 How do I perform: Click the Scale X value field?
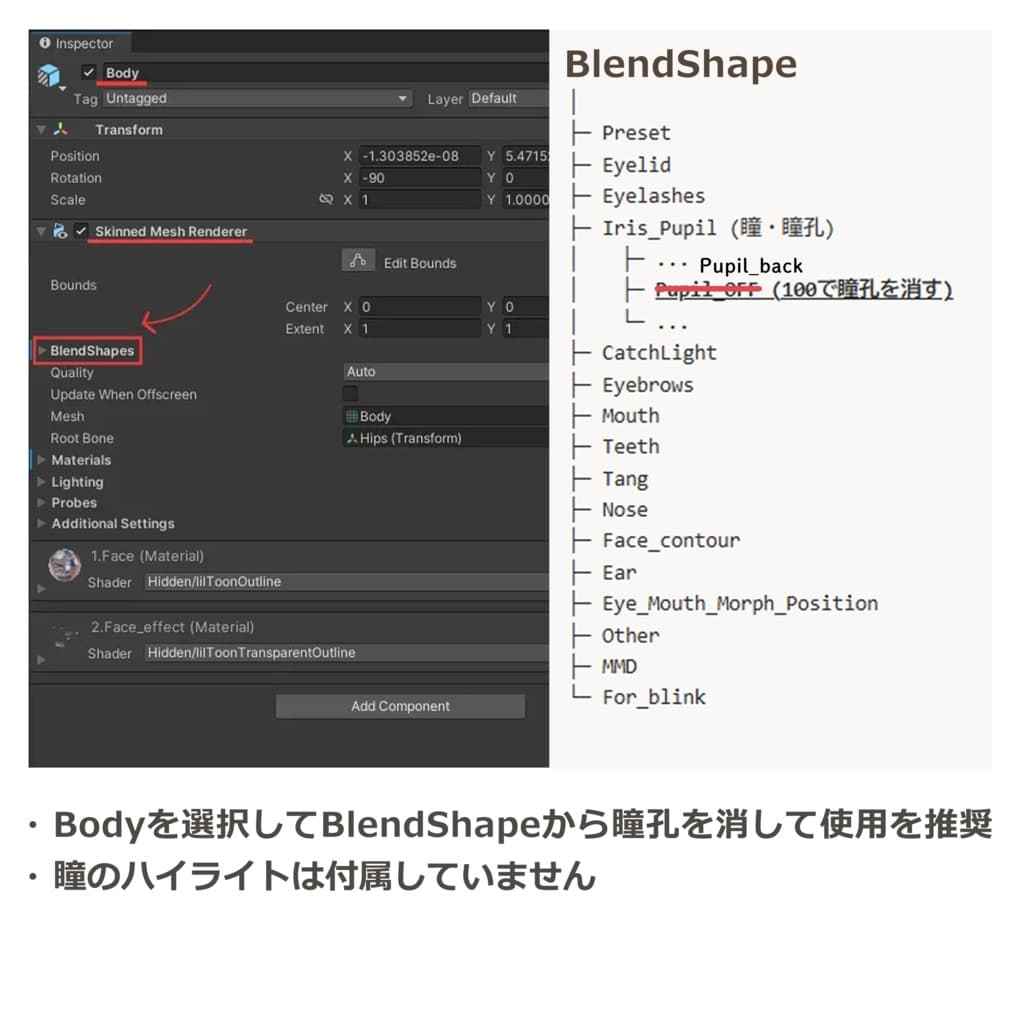(x=420, y=200)
